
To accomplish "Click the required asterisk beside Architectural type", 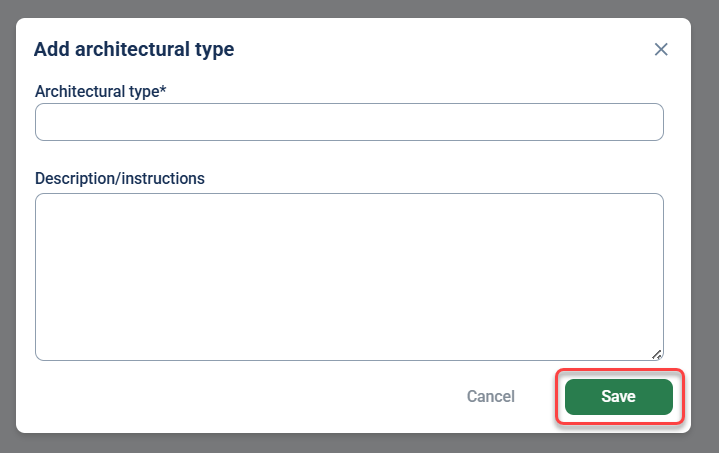I will coord(163,90).
